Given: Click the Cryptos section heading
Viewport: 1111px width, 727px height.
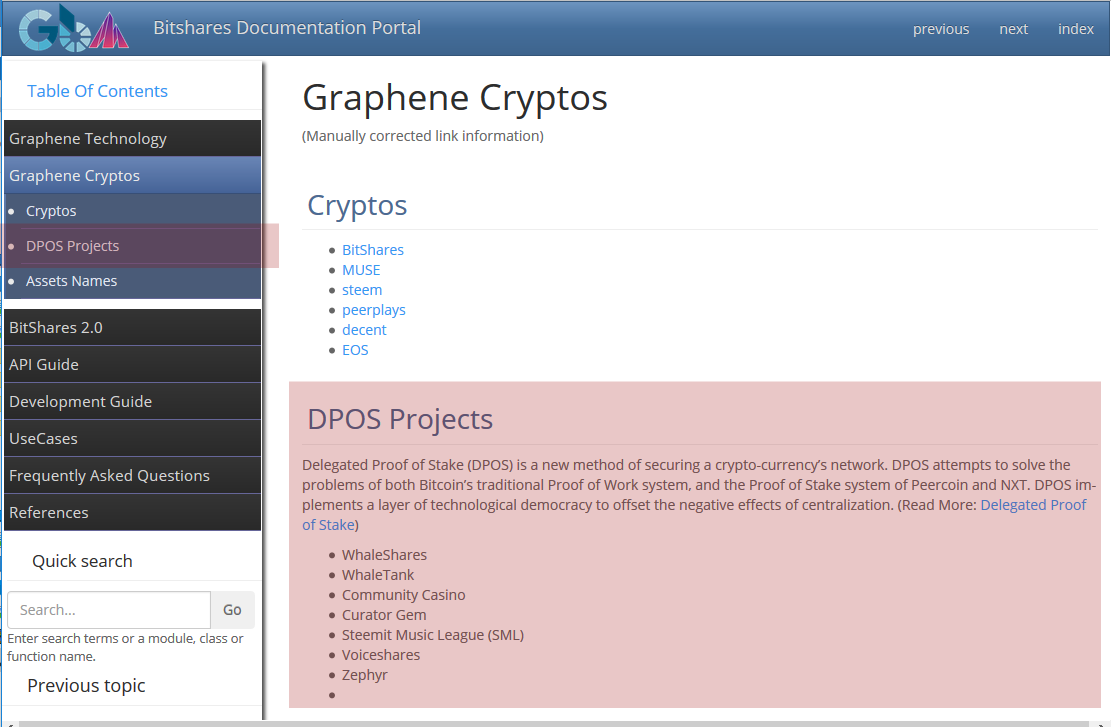Looking at the screenshot, I should (357, 205).
